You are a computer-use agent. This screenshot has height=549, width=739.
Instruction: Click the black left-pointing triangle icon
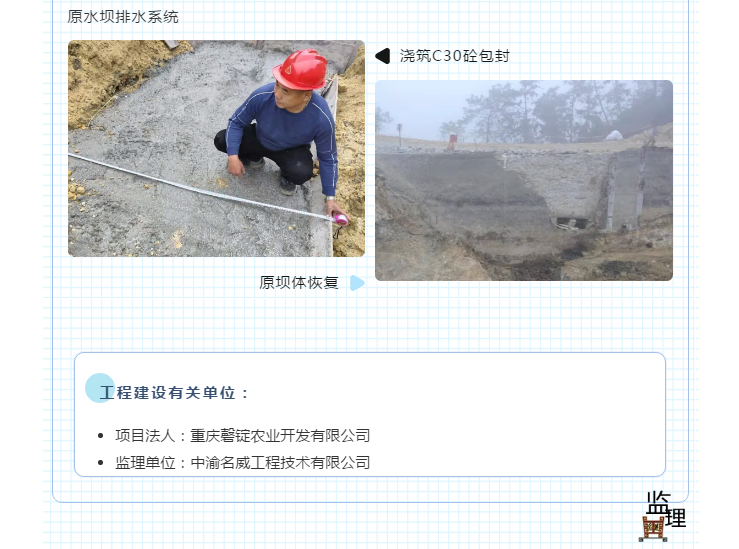click(383, 56)
